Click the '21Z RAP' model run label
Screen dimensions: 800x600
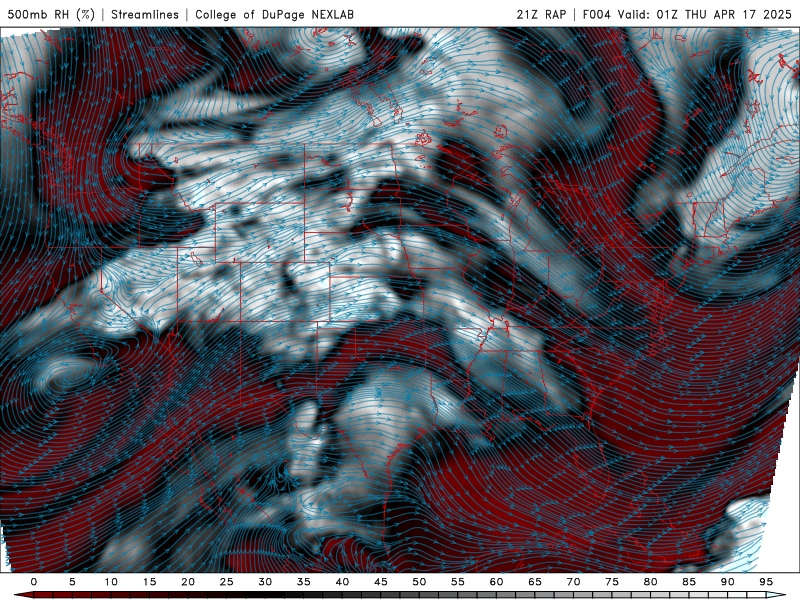pyautogui.click(x=541, y=14)
